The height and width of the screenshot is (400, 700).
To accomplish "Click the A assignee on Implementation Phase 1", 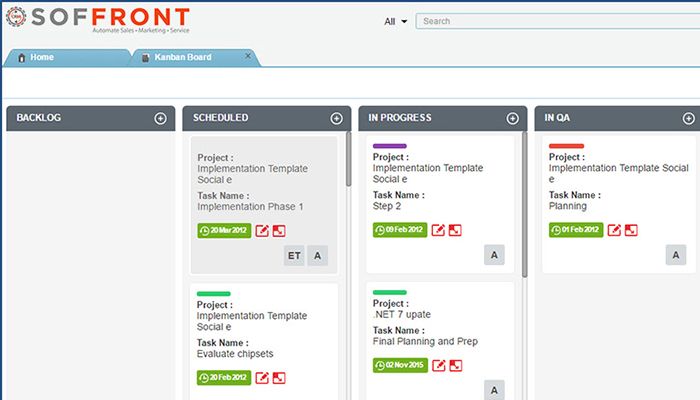I will (317, 256).
